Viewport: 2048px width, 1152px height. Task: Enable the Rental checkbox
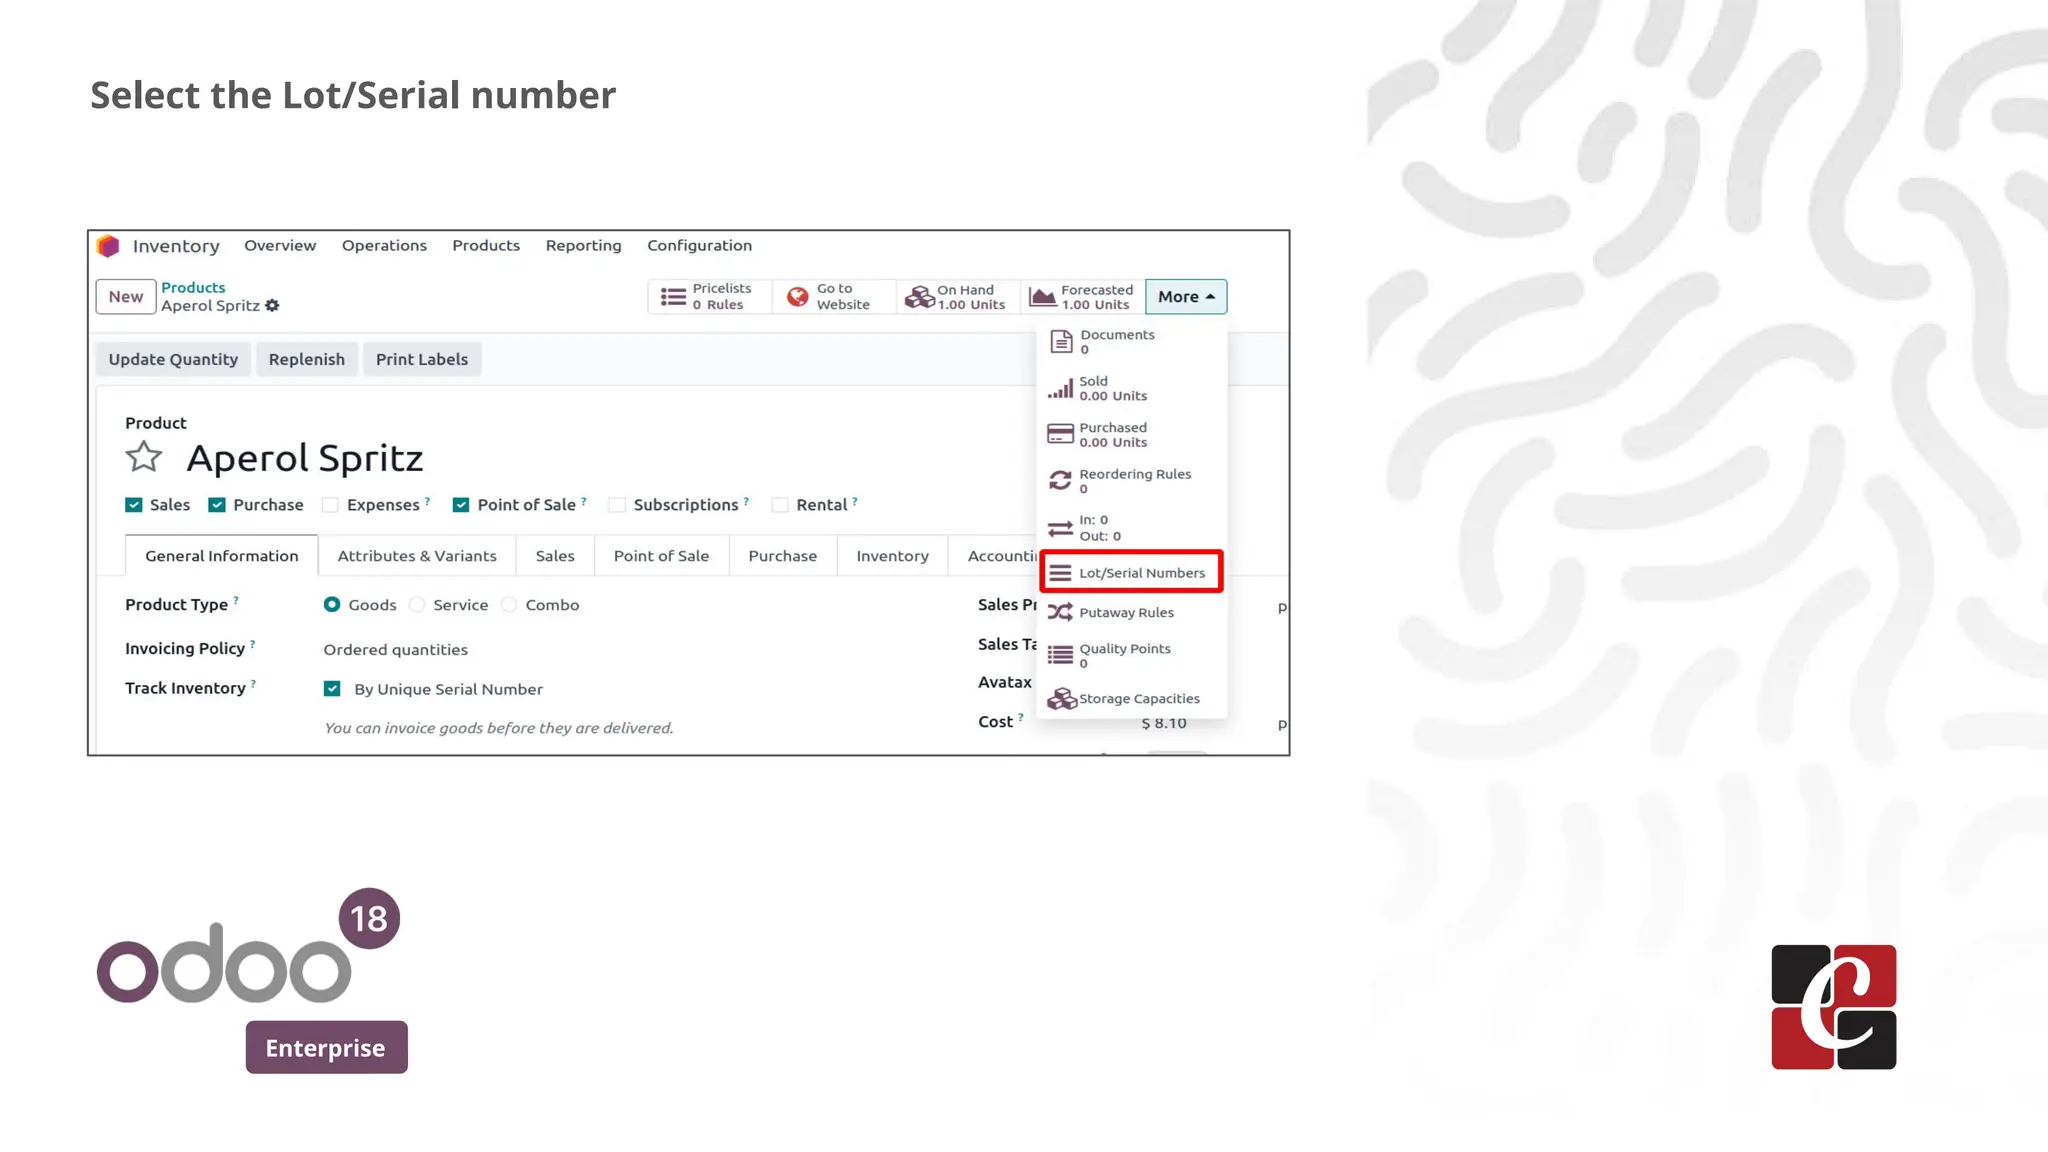pyautogui.click(x=780, y=505)
